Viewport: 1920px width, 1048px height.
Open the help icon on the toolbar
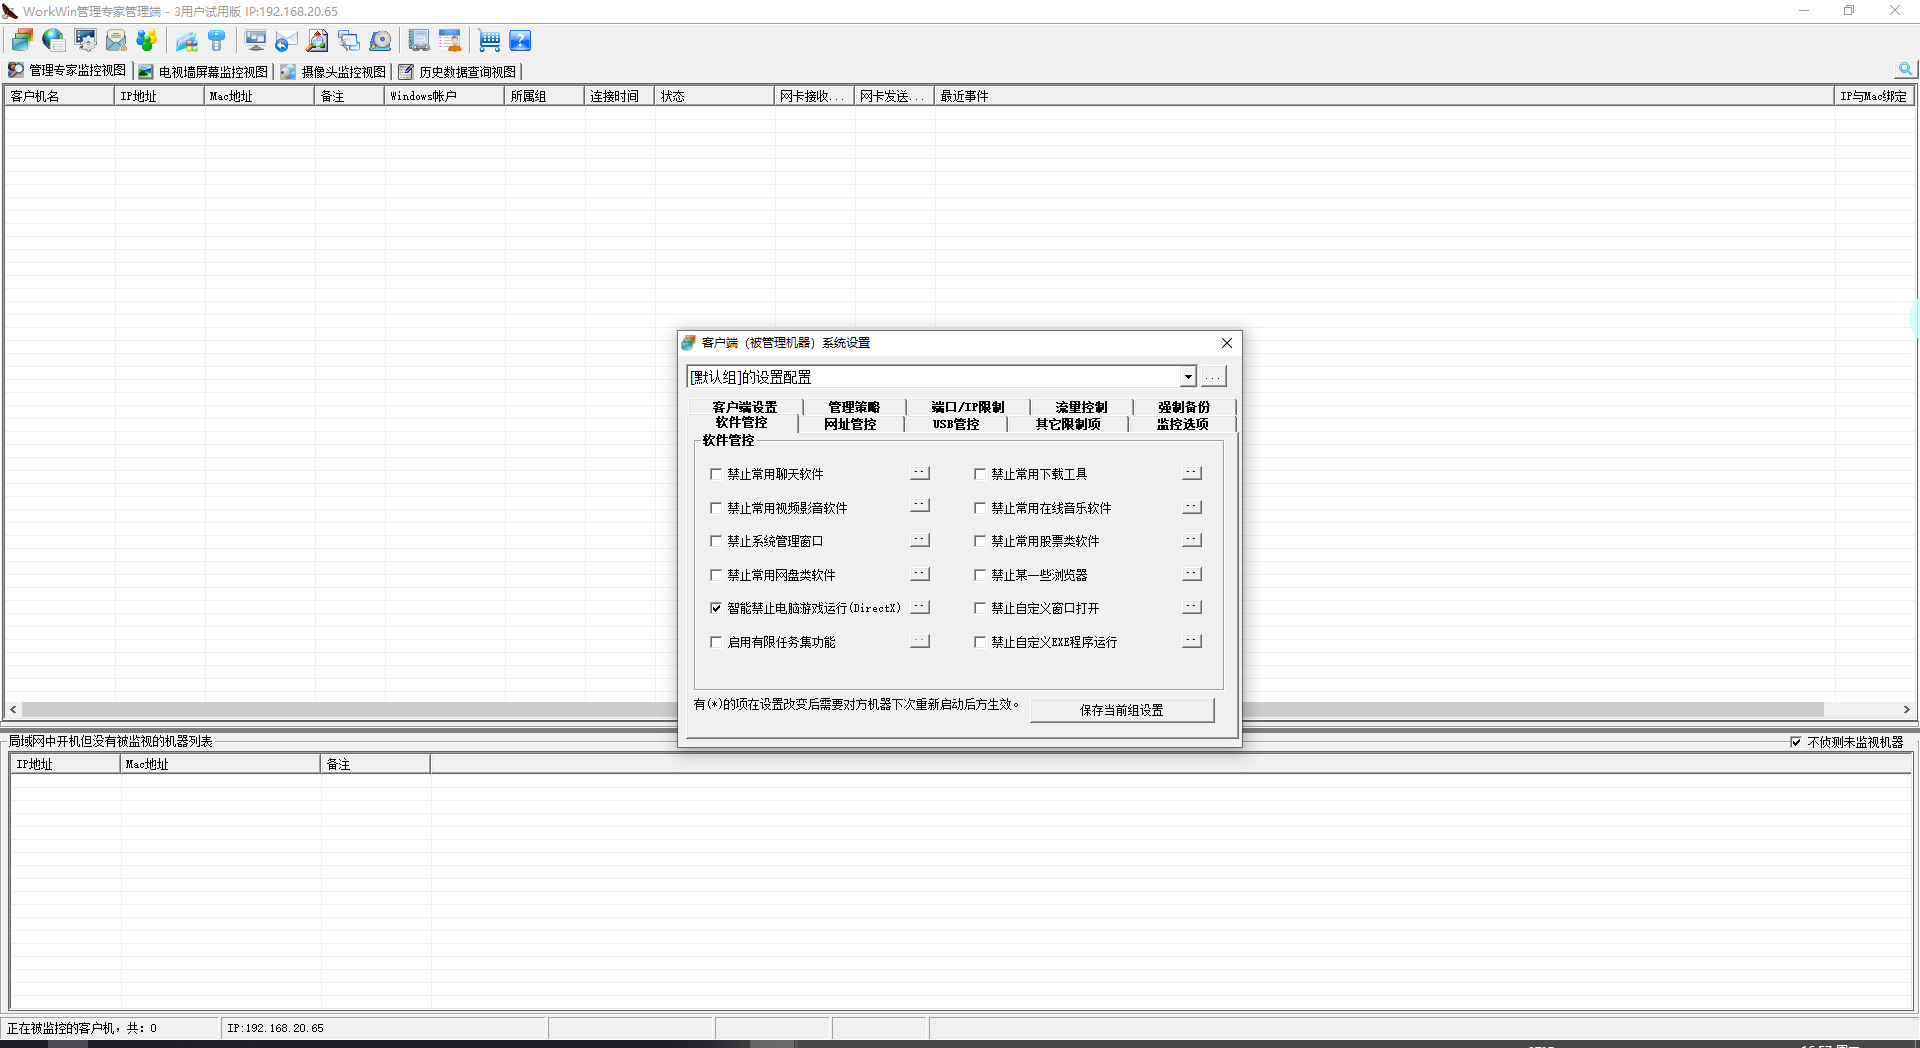521,40
